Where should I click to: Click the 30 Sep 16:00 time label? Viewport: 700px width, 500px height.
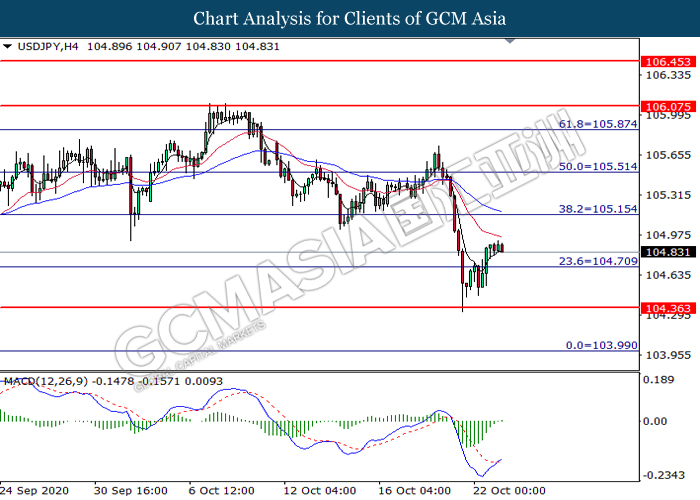pyautogui.click(x=131, y=491)
